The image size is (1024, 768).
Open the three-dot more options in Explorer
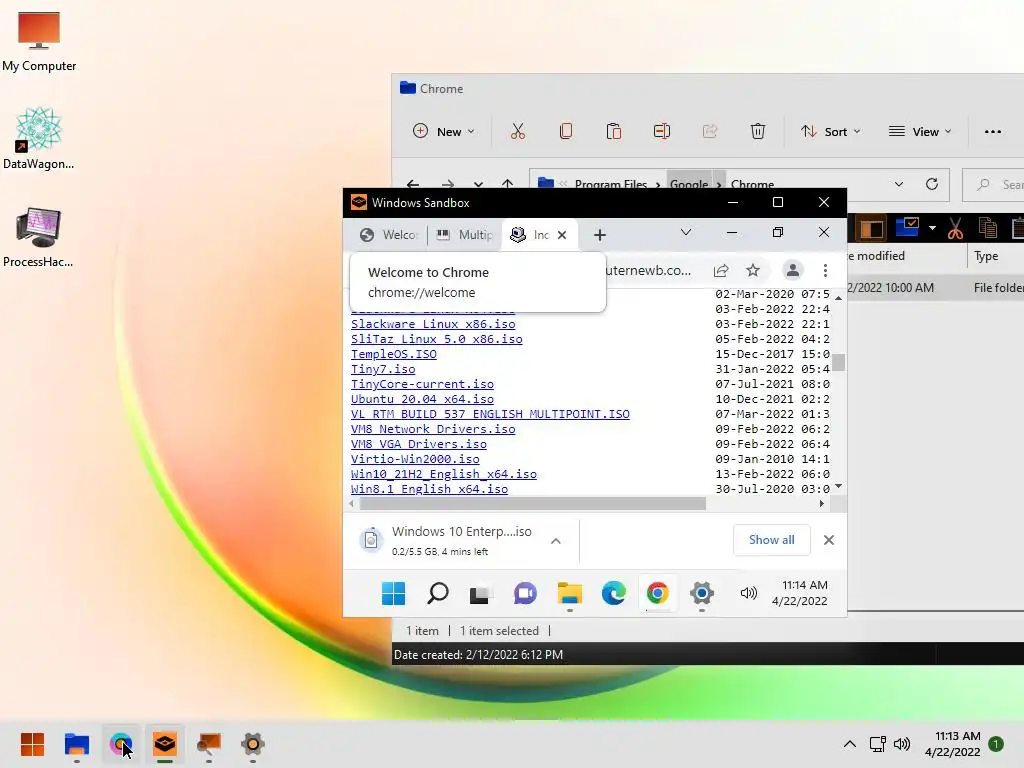(993, 131)
